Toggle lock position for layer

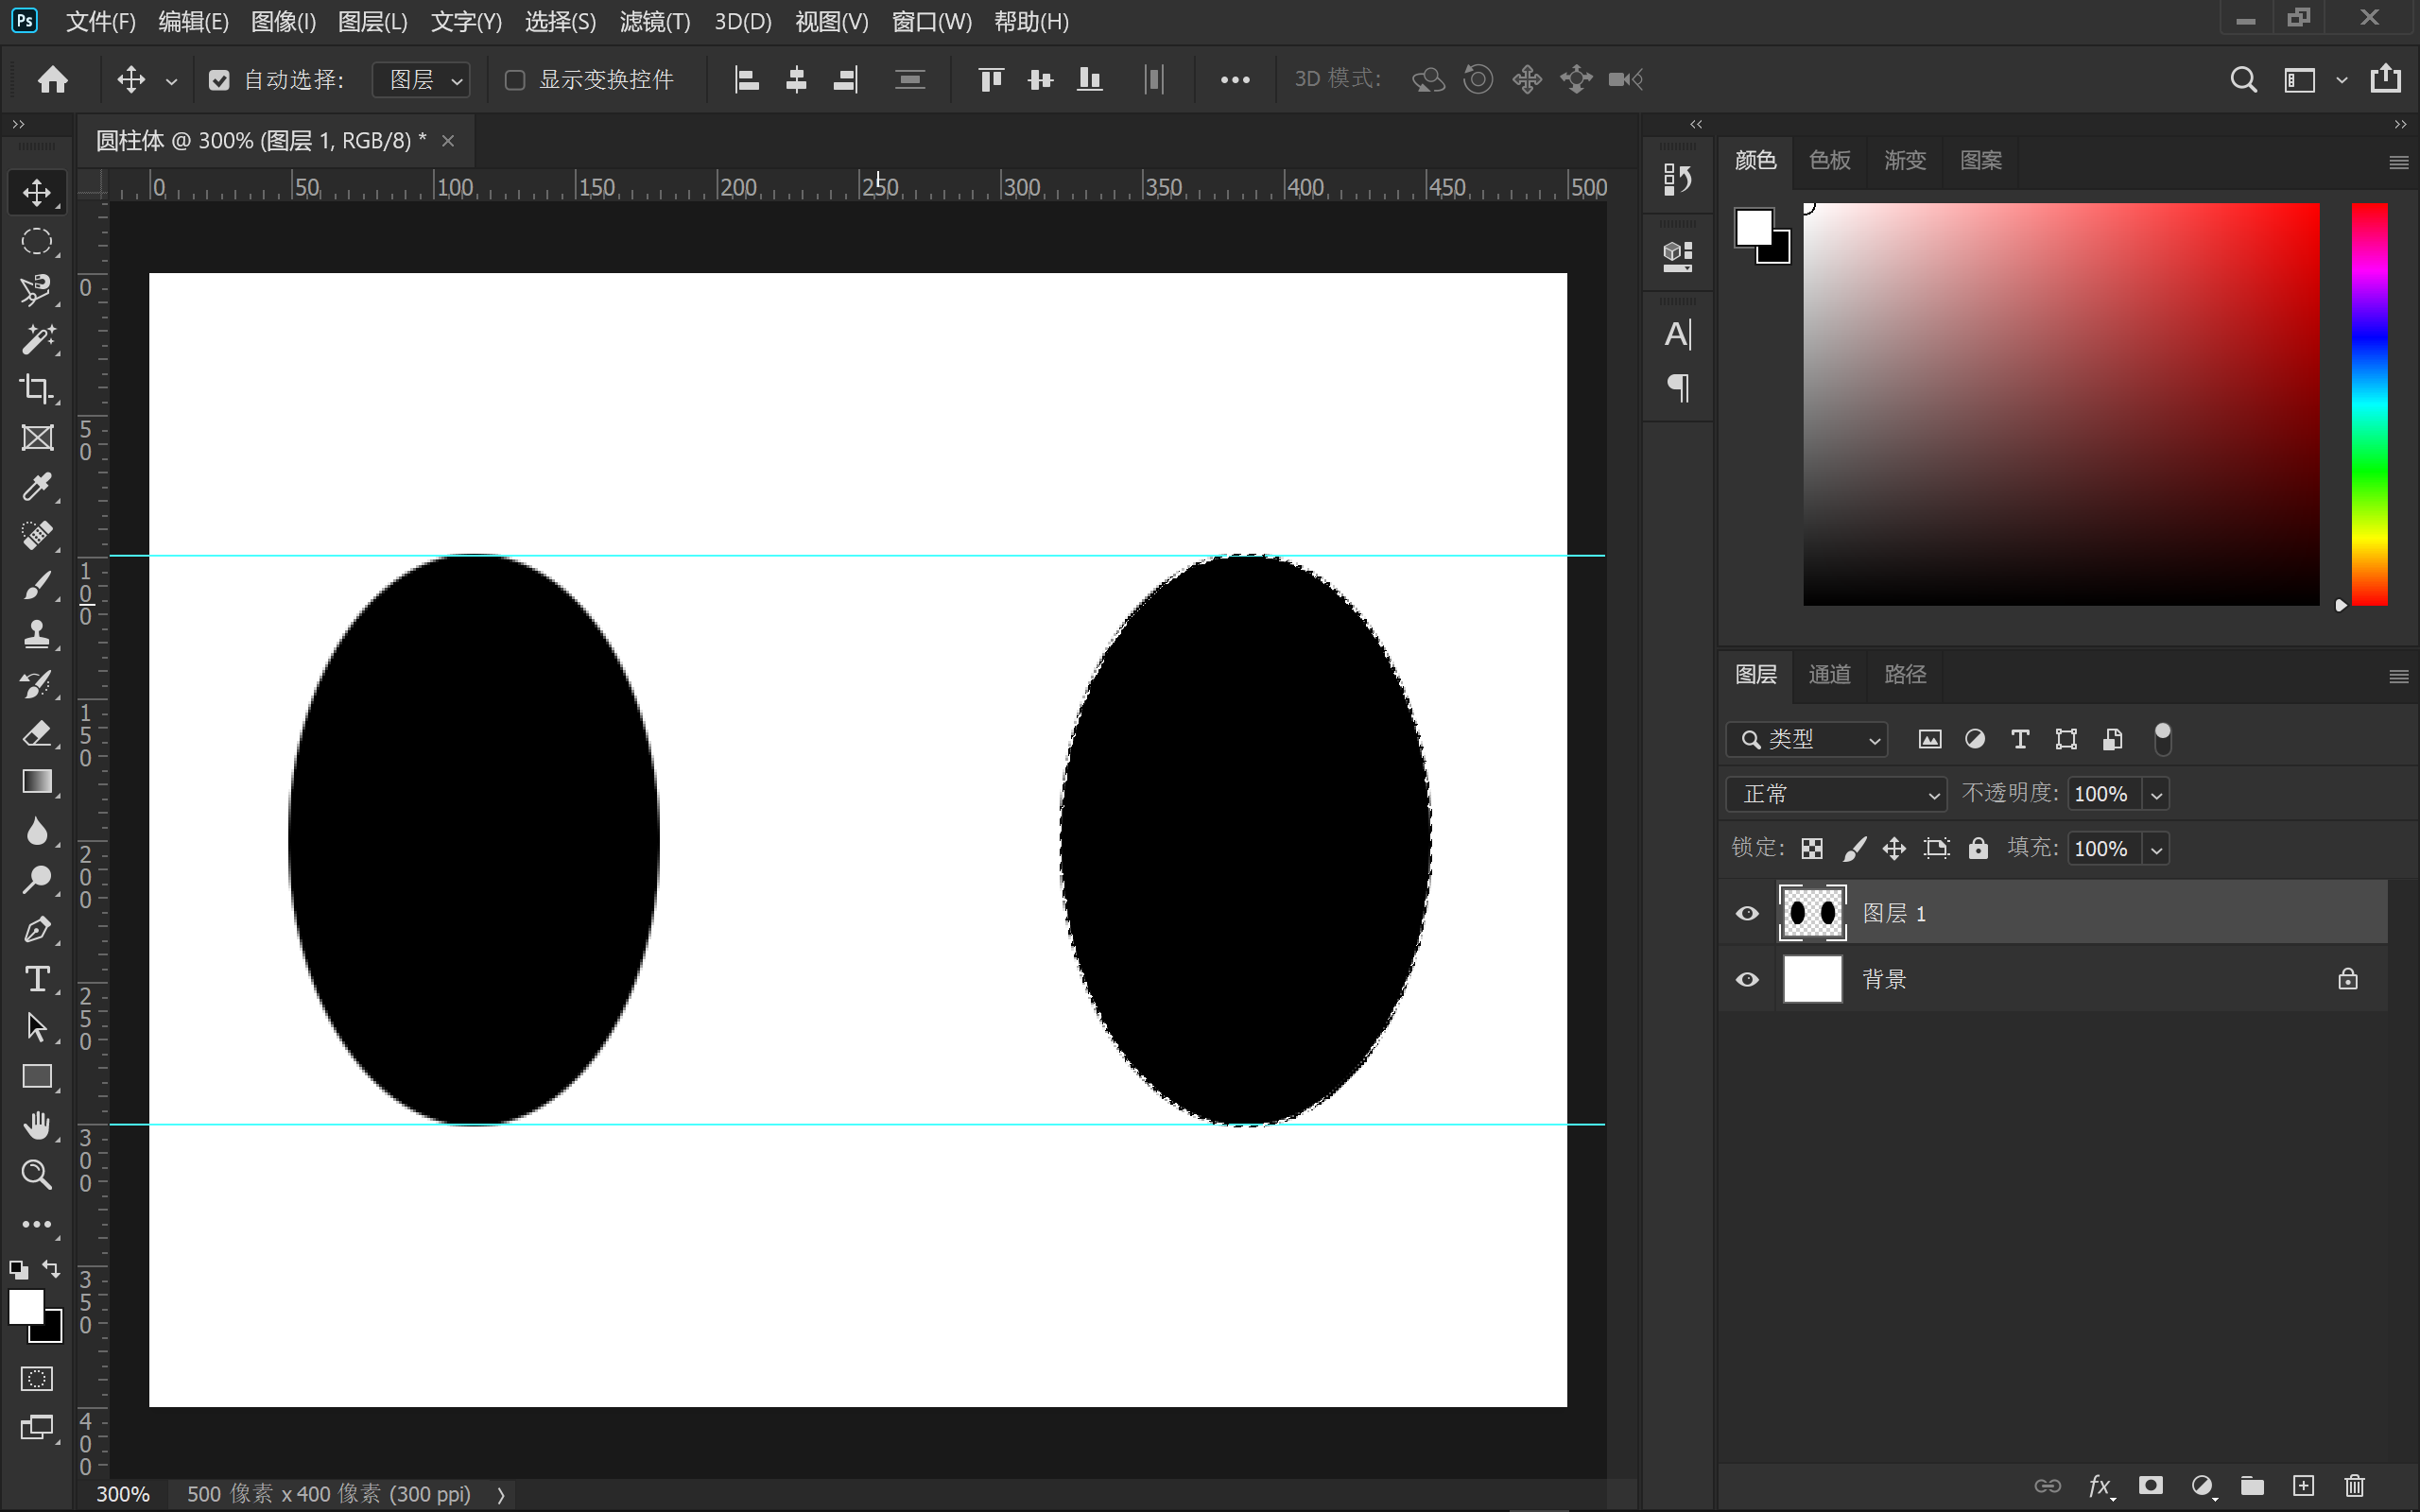(x=1894, y=849)
